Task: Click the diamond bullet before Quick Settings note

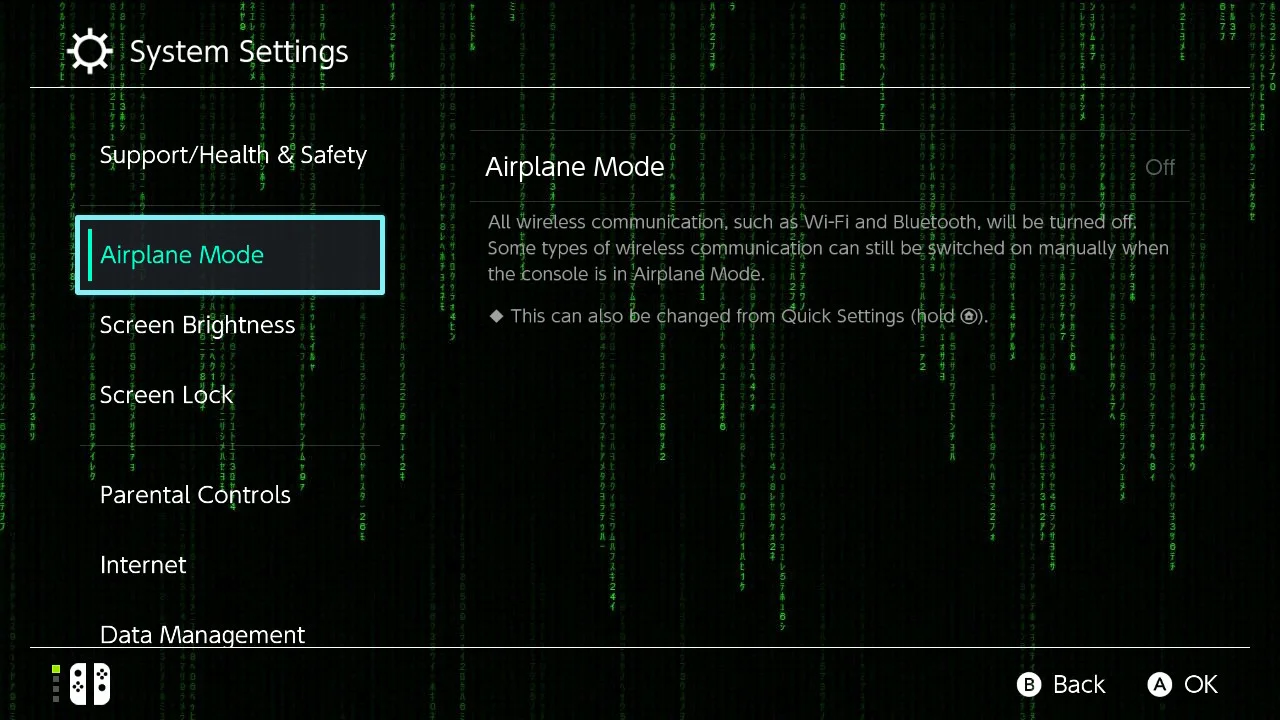Action: (x=496, y=316)
